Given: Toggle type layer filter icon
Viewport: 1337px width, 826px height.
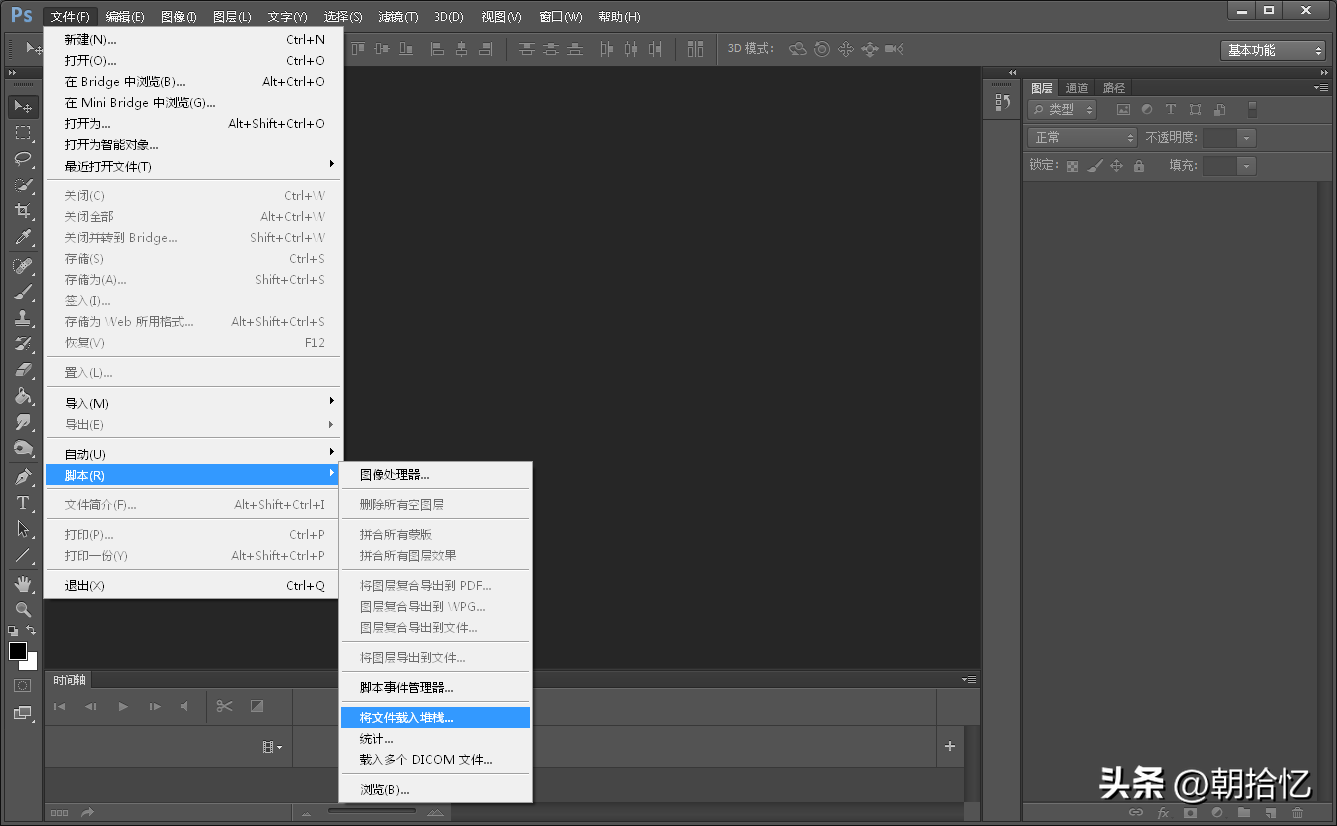Looking at the screenshot, I should tap(1170, 110).
